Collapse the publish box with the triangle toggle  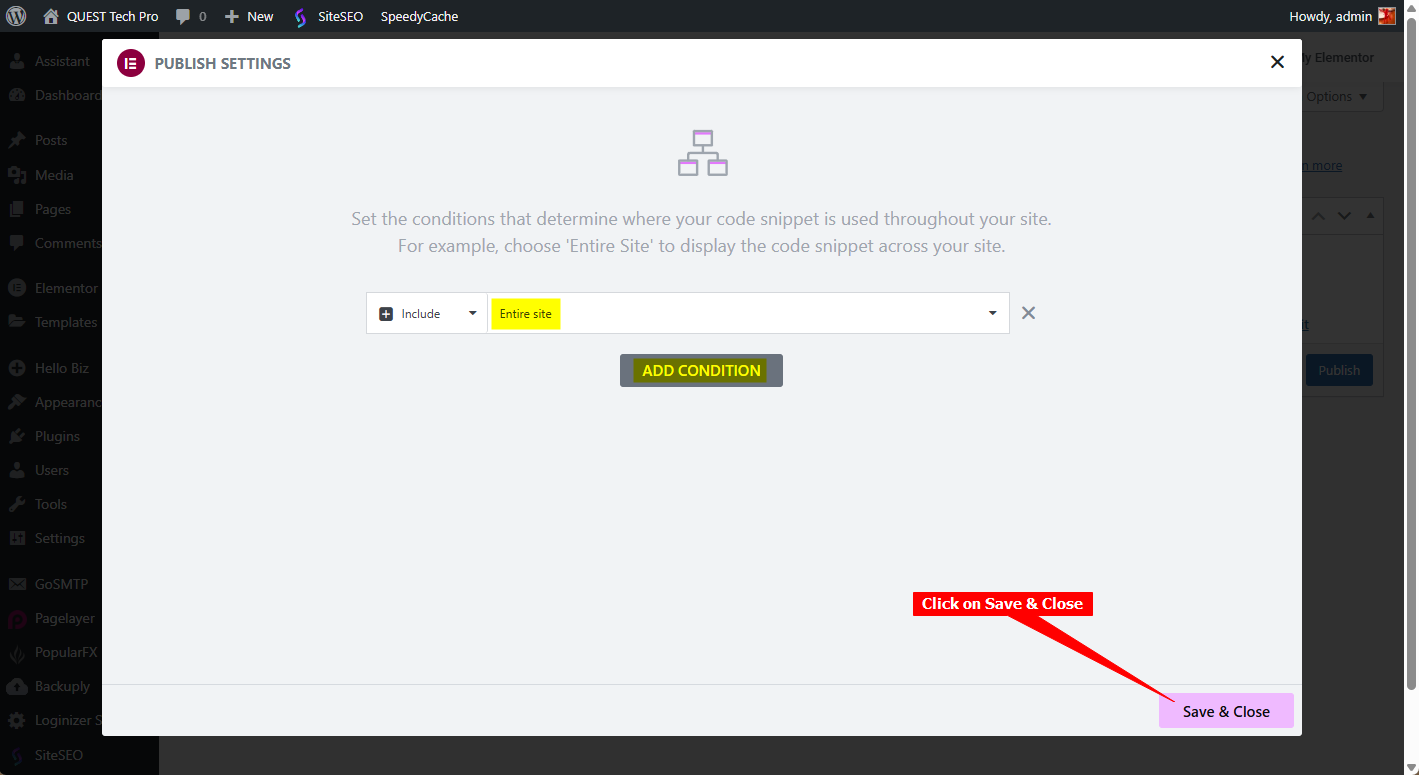point(1370,216)
